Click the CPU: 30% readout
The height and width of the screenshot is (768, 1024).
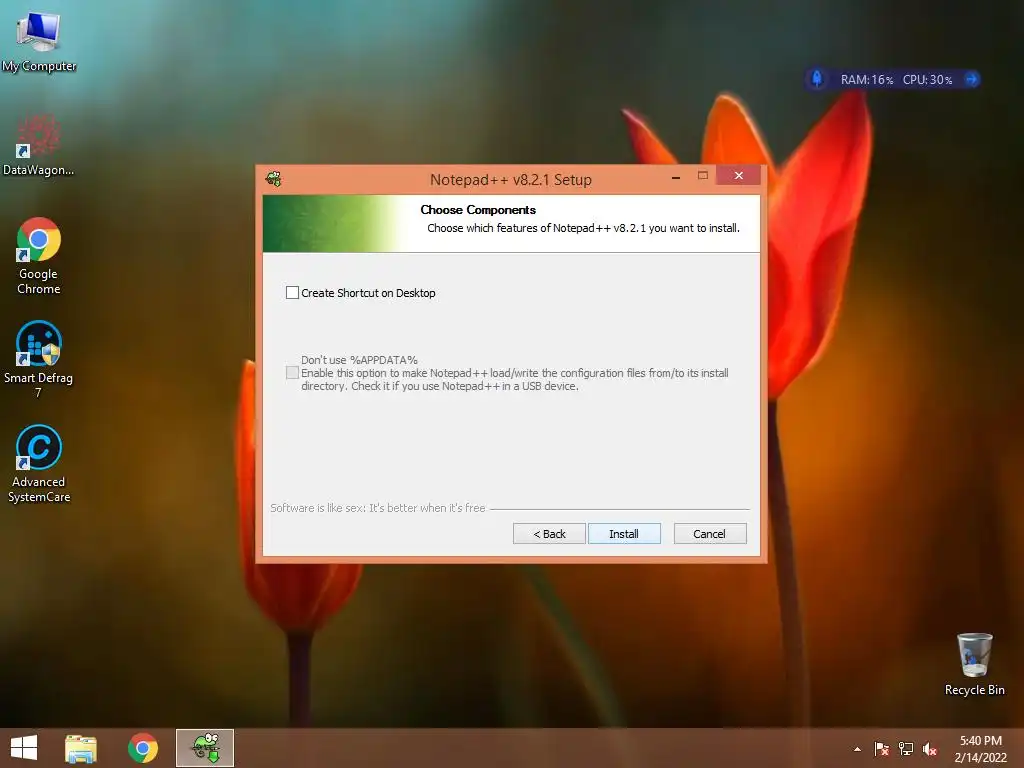point(927,80)
